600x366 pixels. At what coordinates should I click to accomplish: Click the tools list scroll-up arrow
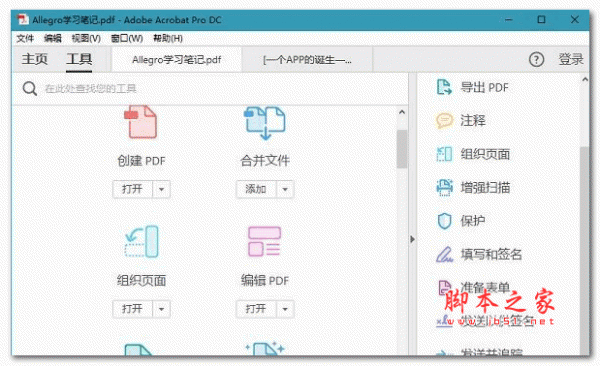pyautogui.click(x=402, y=112)
